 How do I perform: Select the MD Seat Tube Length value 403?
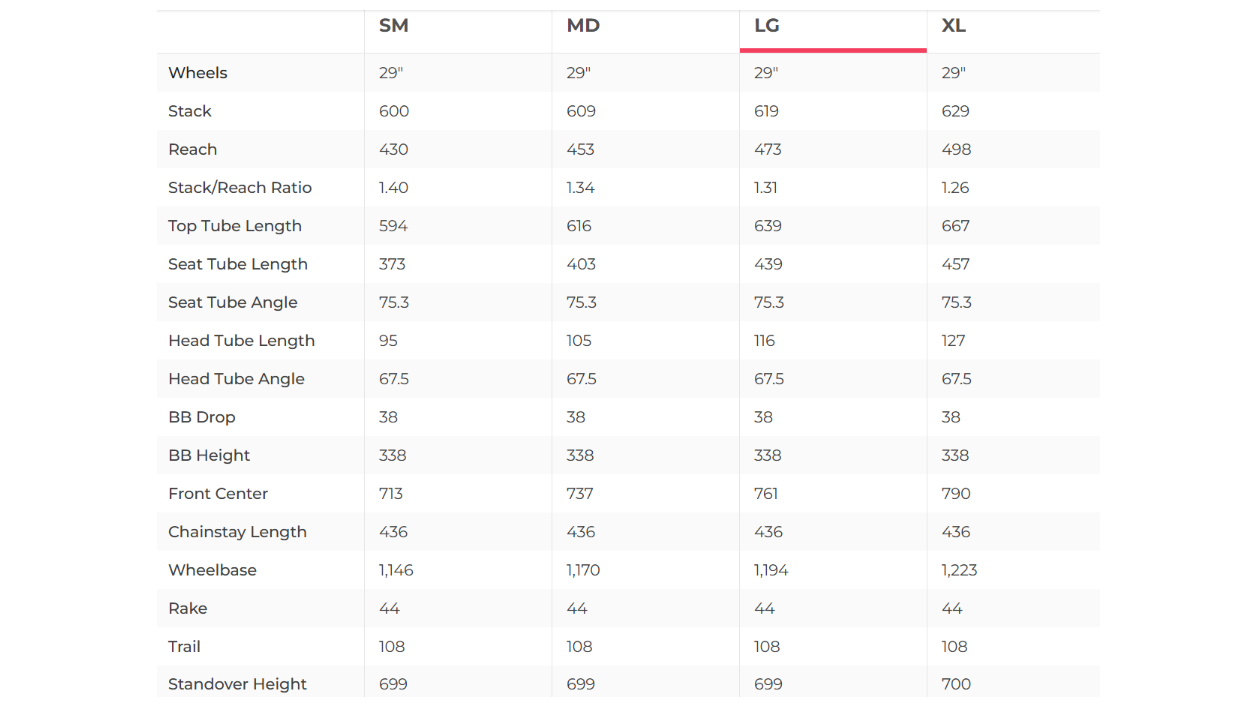pyautogui.click(x=581, y=264)
